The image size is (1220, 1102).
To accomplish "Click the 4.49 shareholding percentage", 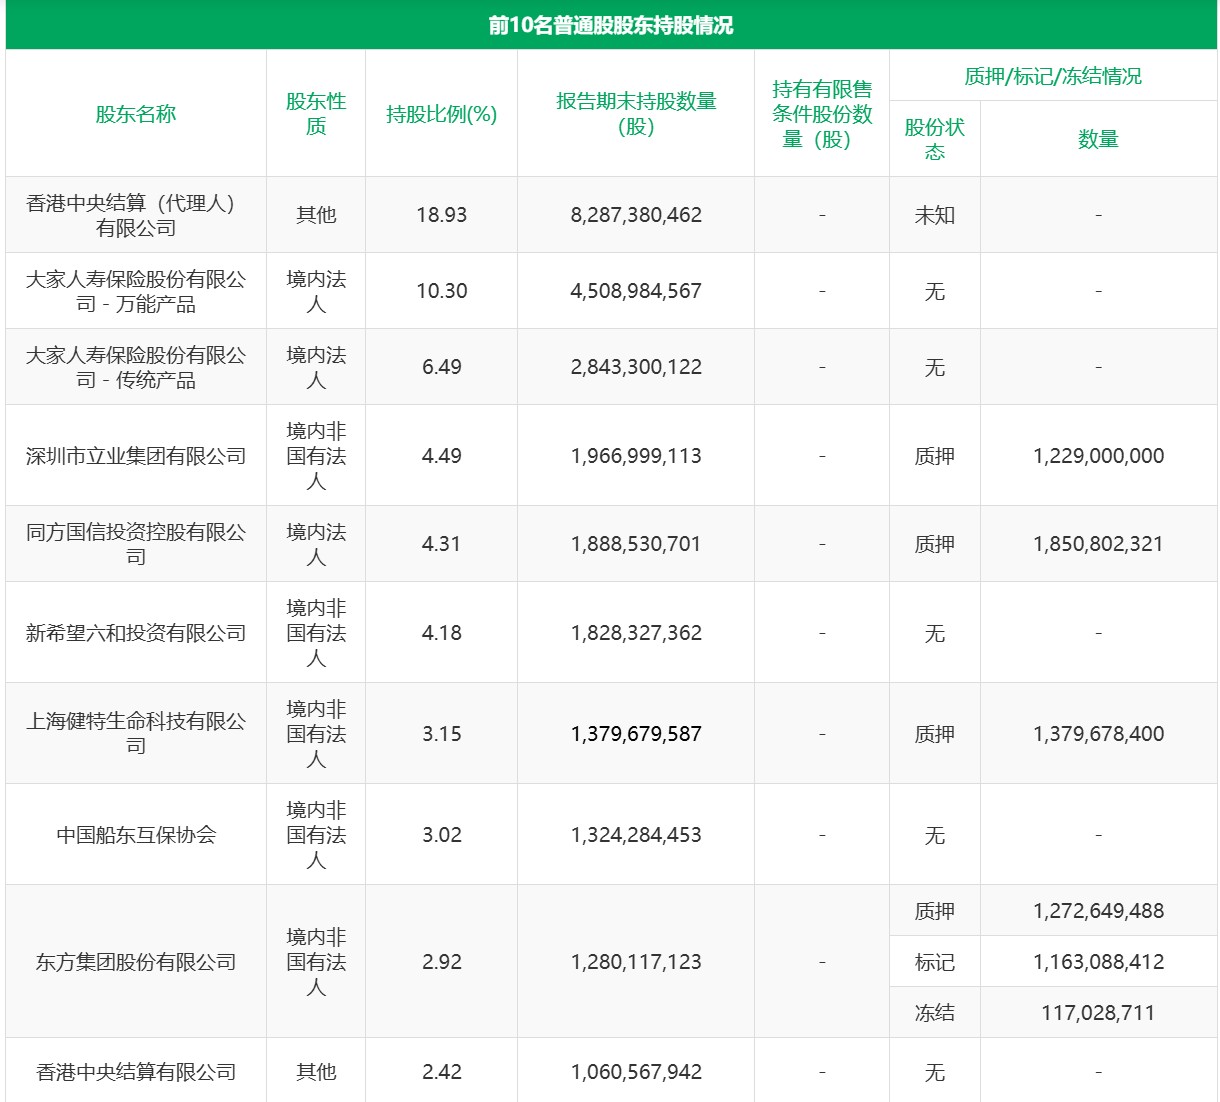I will 442,456.
